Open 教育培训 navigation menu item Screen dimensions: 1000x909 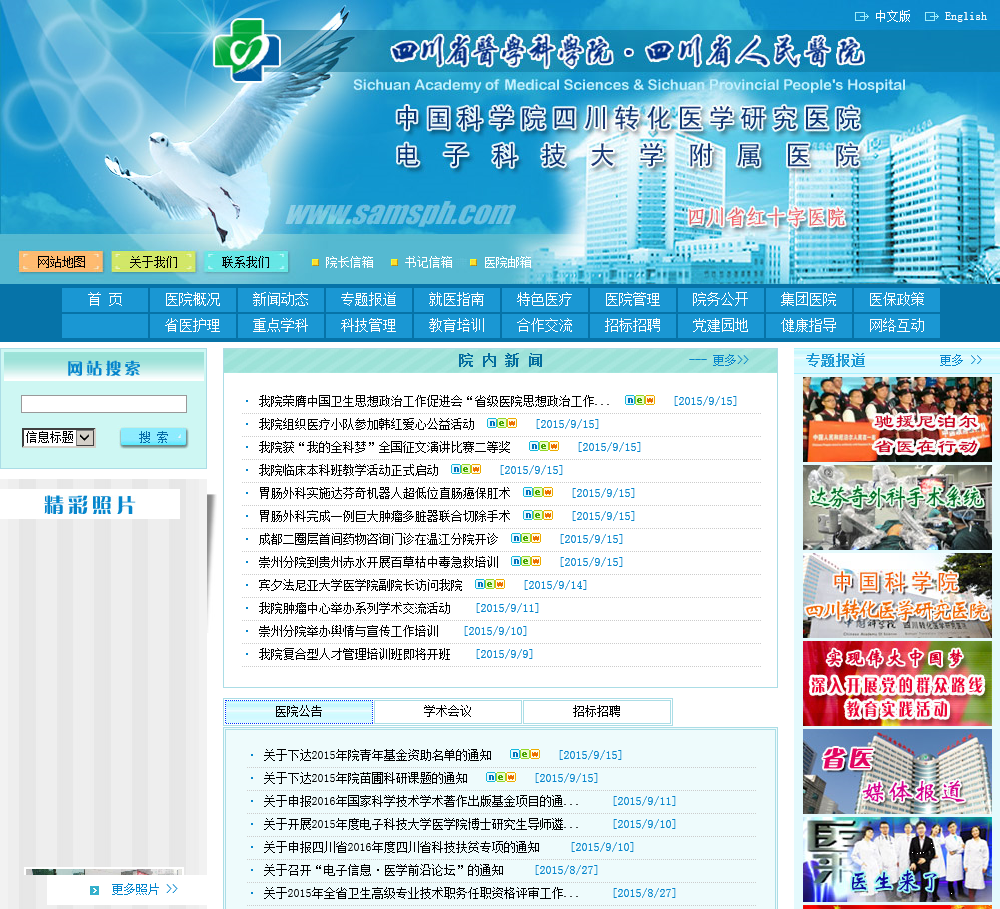[456, 325]
